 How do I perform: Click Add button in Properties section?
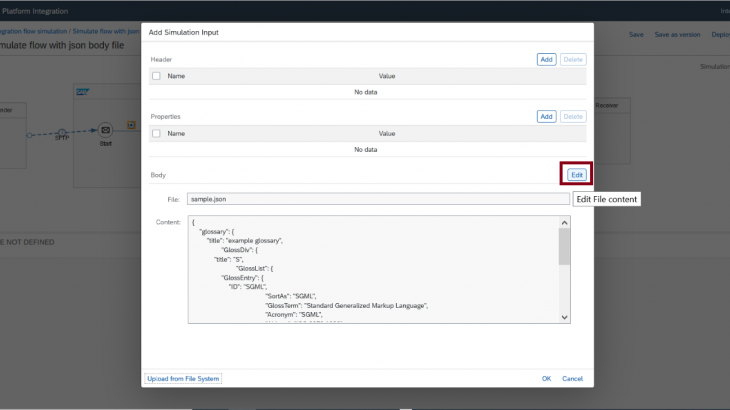point(546,116)
